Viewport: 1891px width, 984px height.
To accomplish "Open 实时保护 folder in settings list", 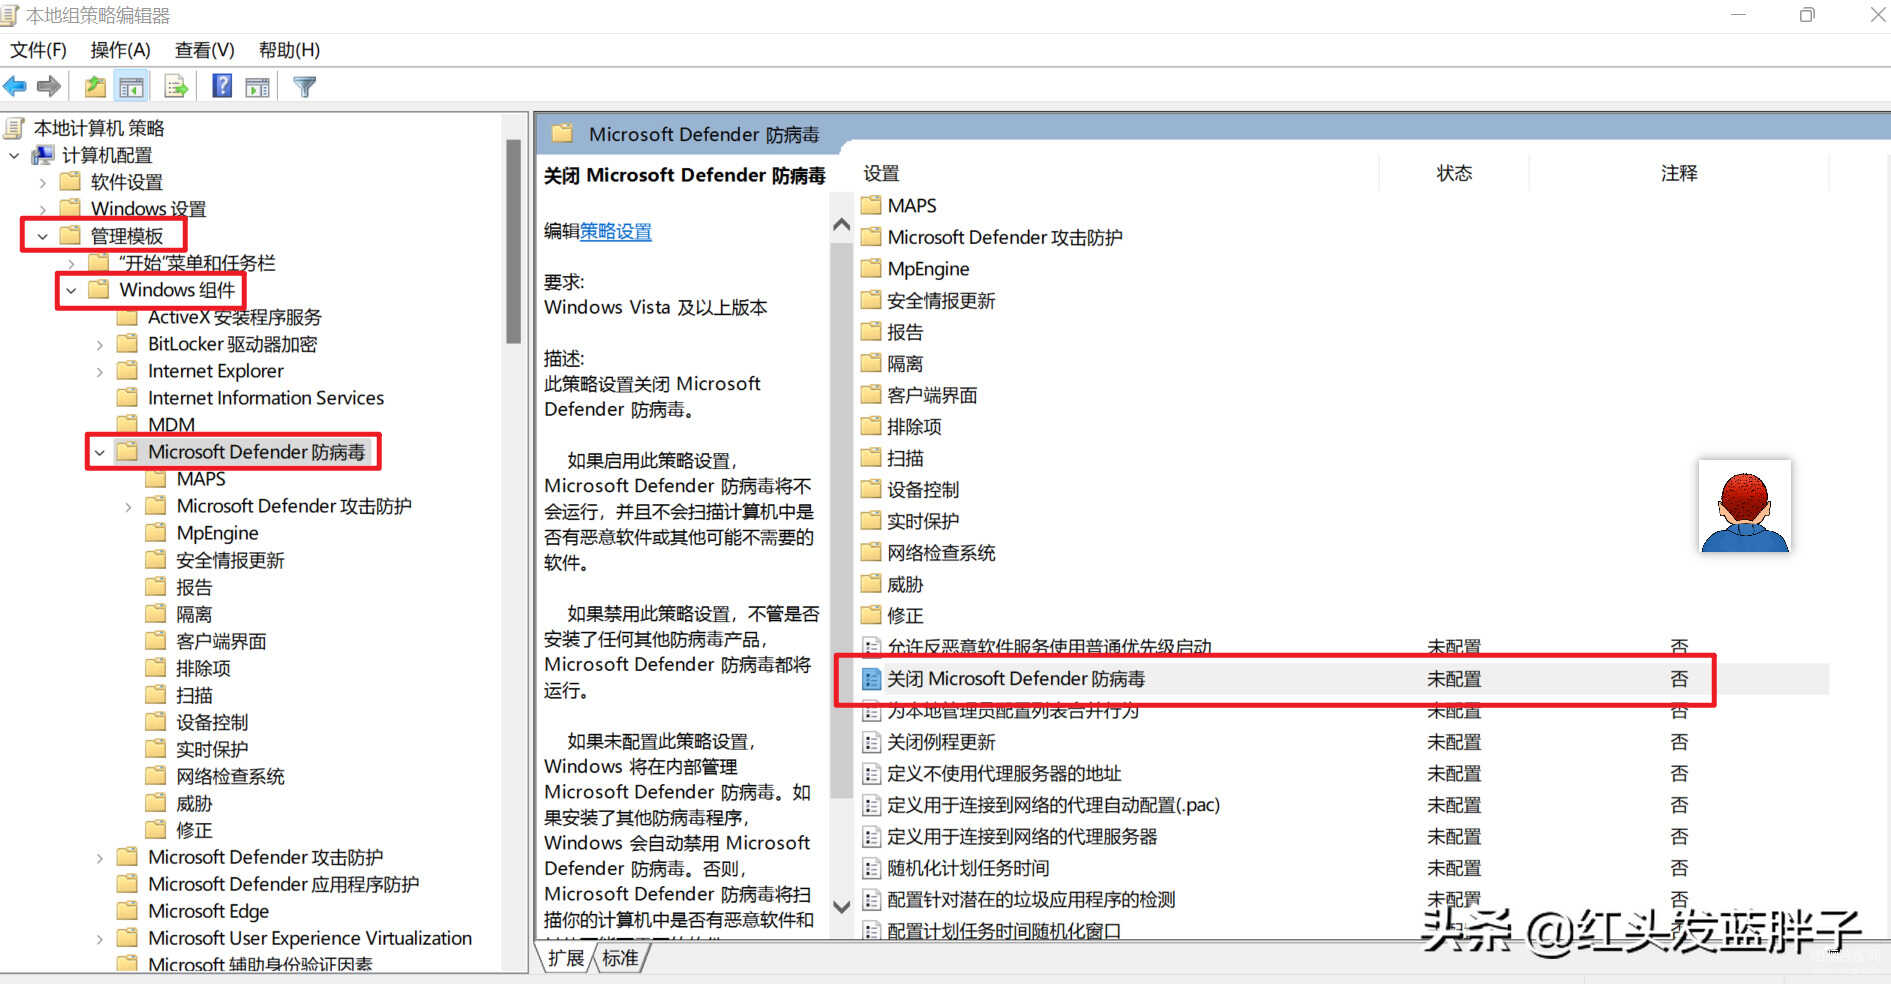I will point(923,521).
